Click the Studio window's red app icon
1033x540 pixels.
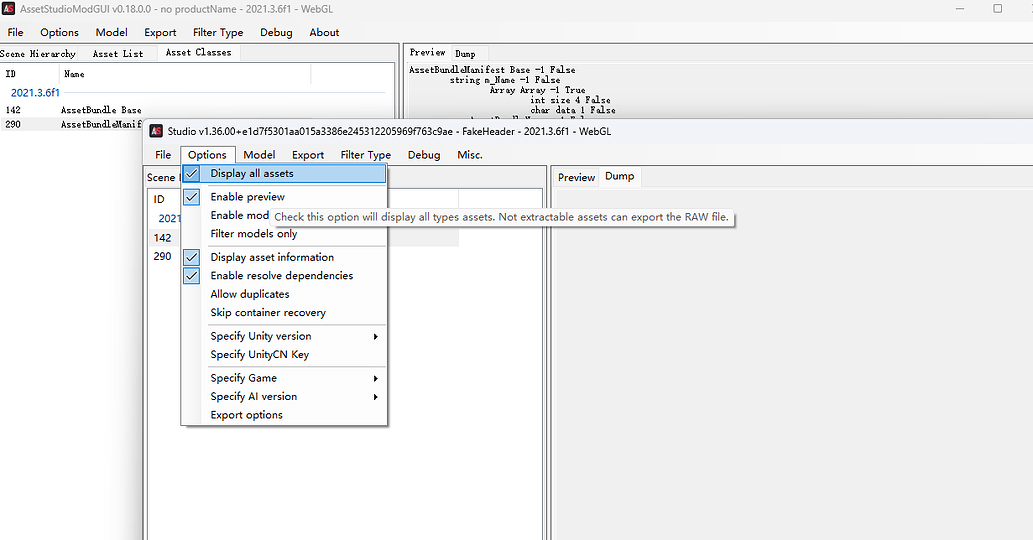coord(156,131)
